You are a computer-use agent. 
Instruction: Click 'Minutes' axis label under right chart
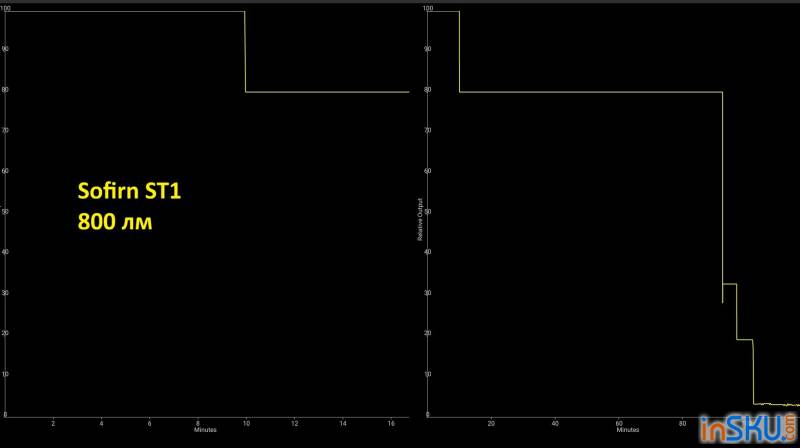coord(628,430)
